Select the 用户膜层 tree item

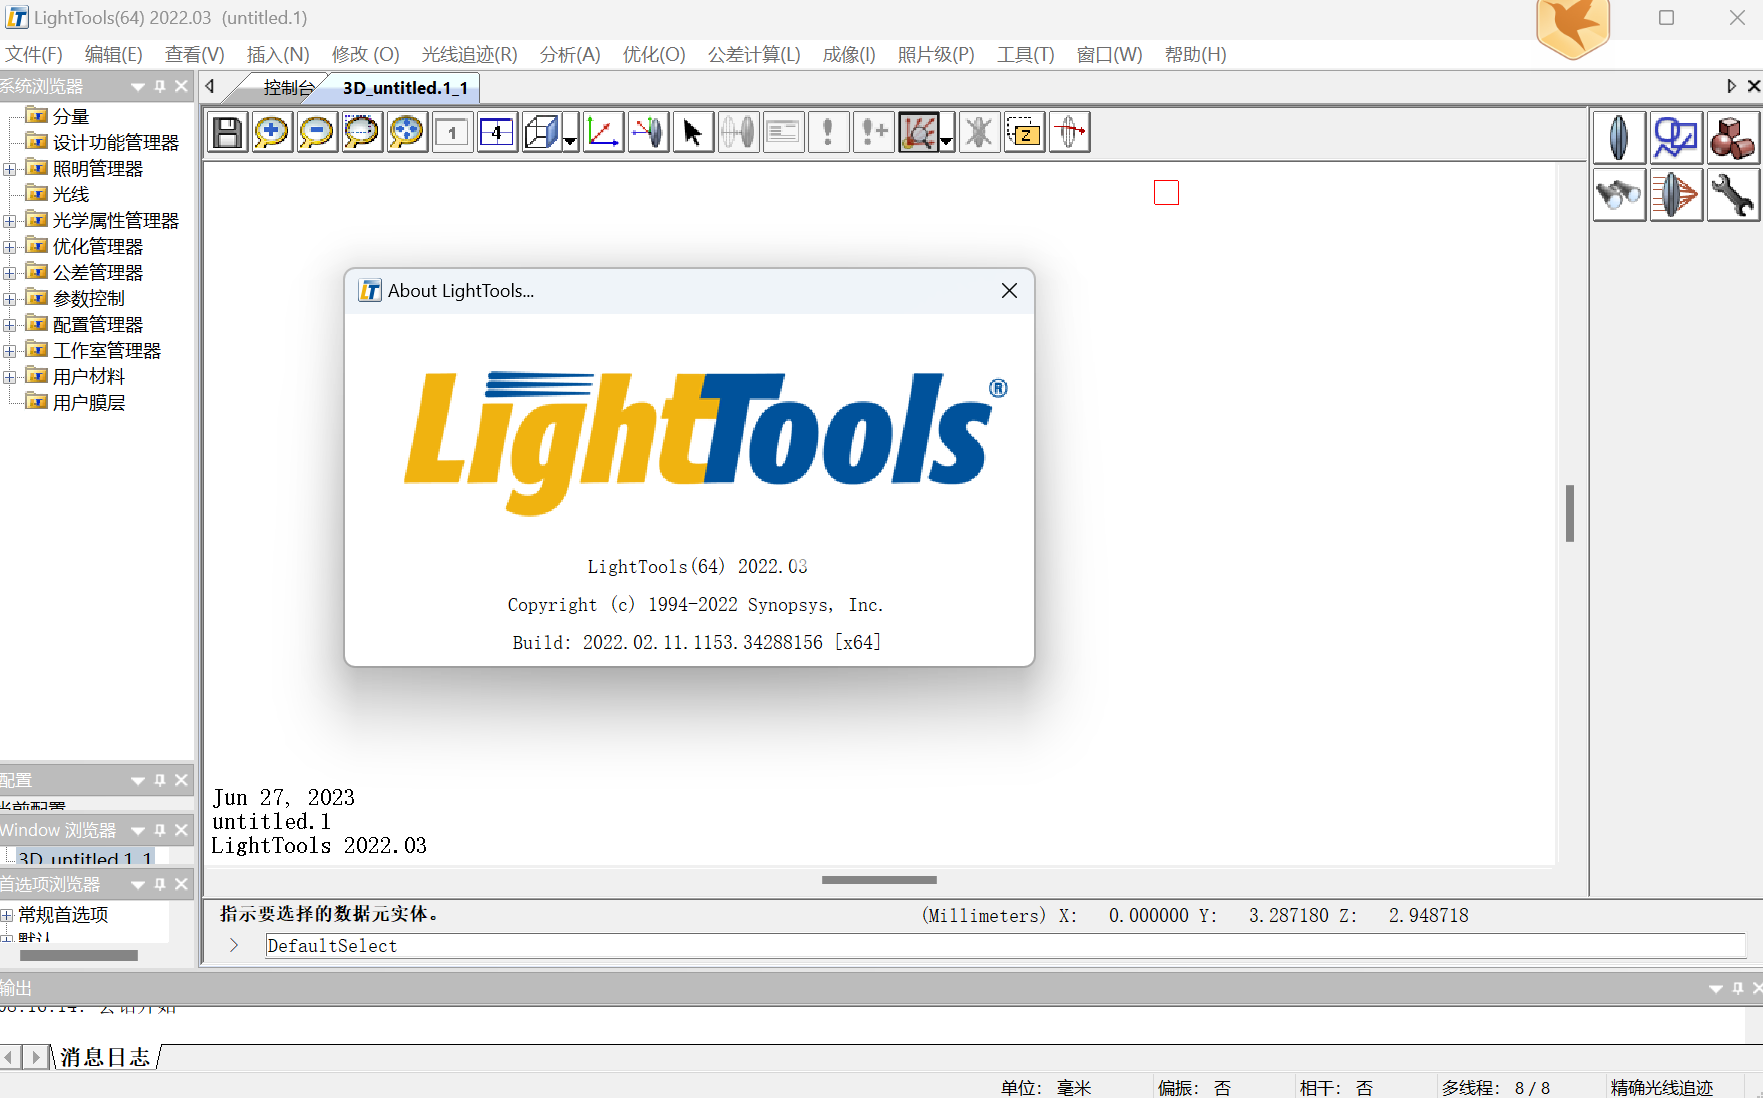tap(89, 402)
